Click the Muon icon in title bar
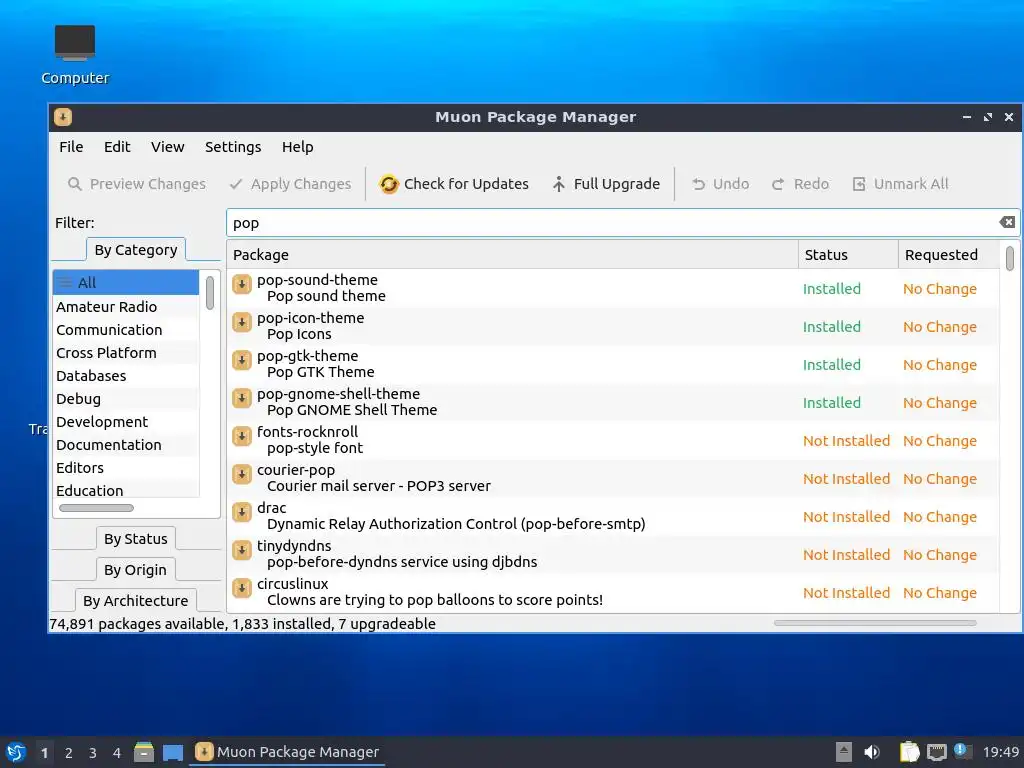This screenshot has height=768, width=1024. tap(63, 117)
